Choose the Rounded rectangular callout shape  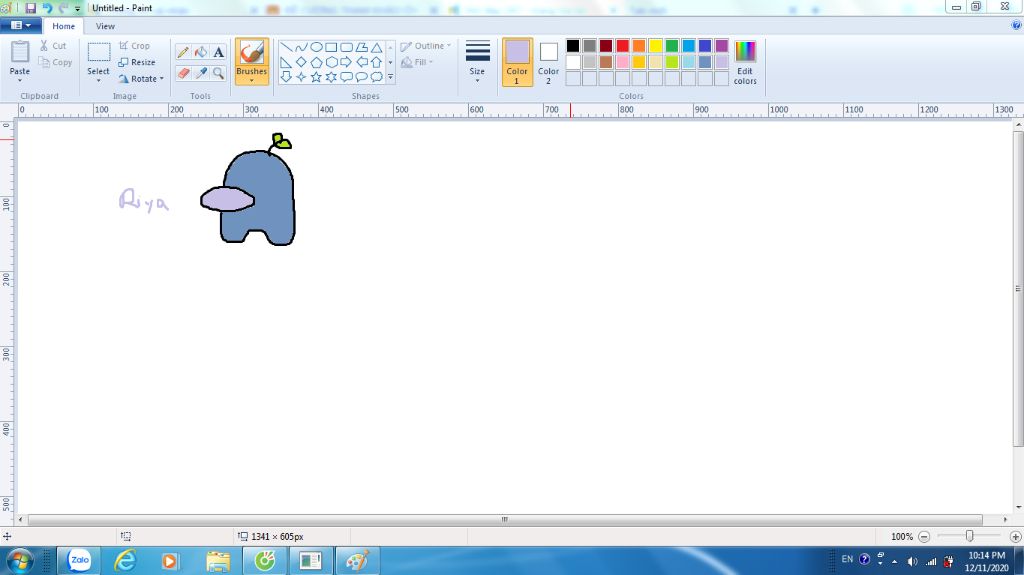tap(346, 77)
